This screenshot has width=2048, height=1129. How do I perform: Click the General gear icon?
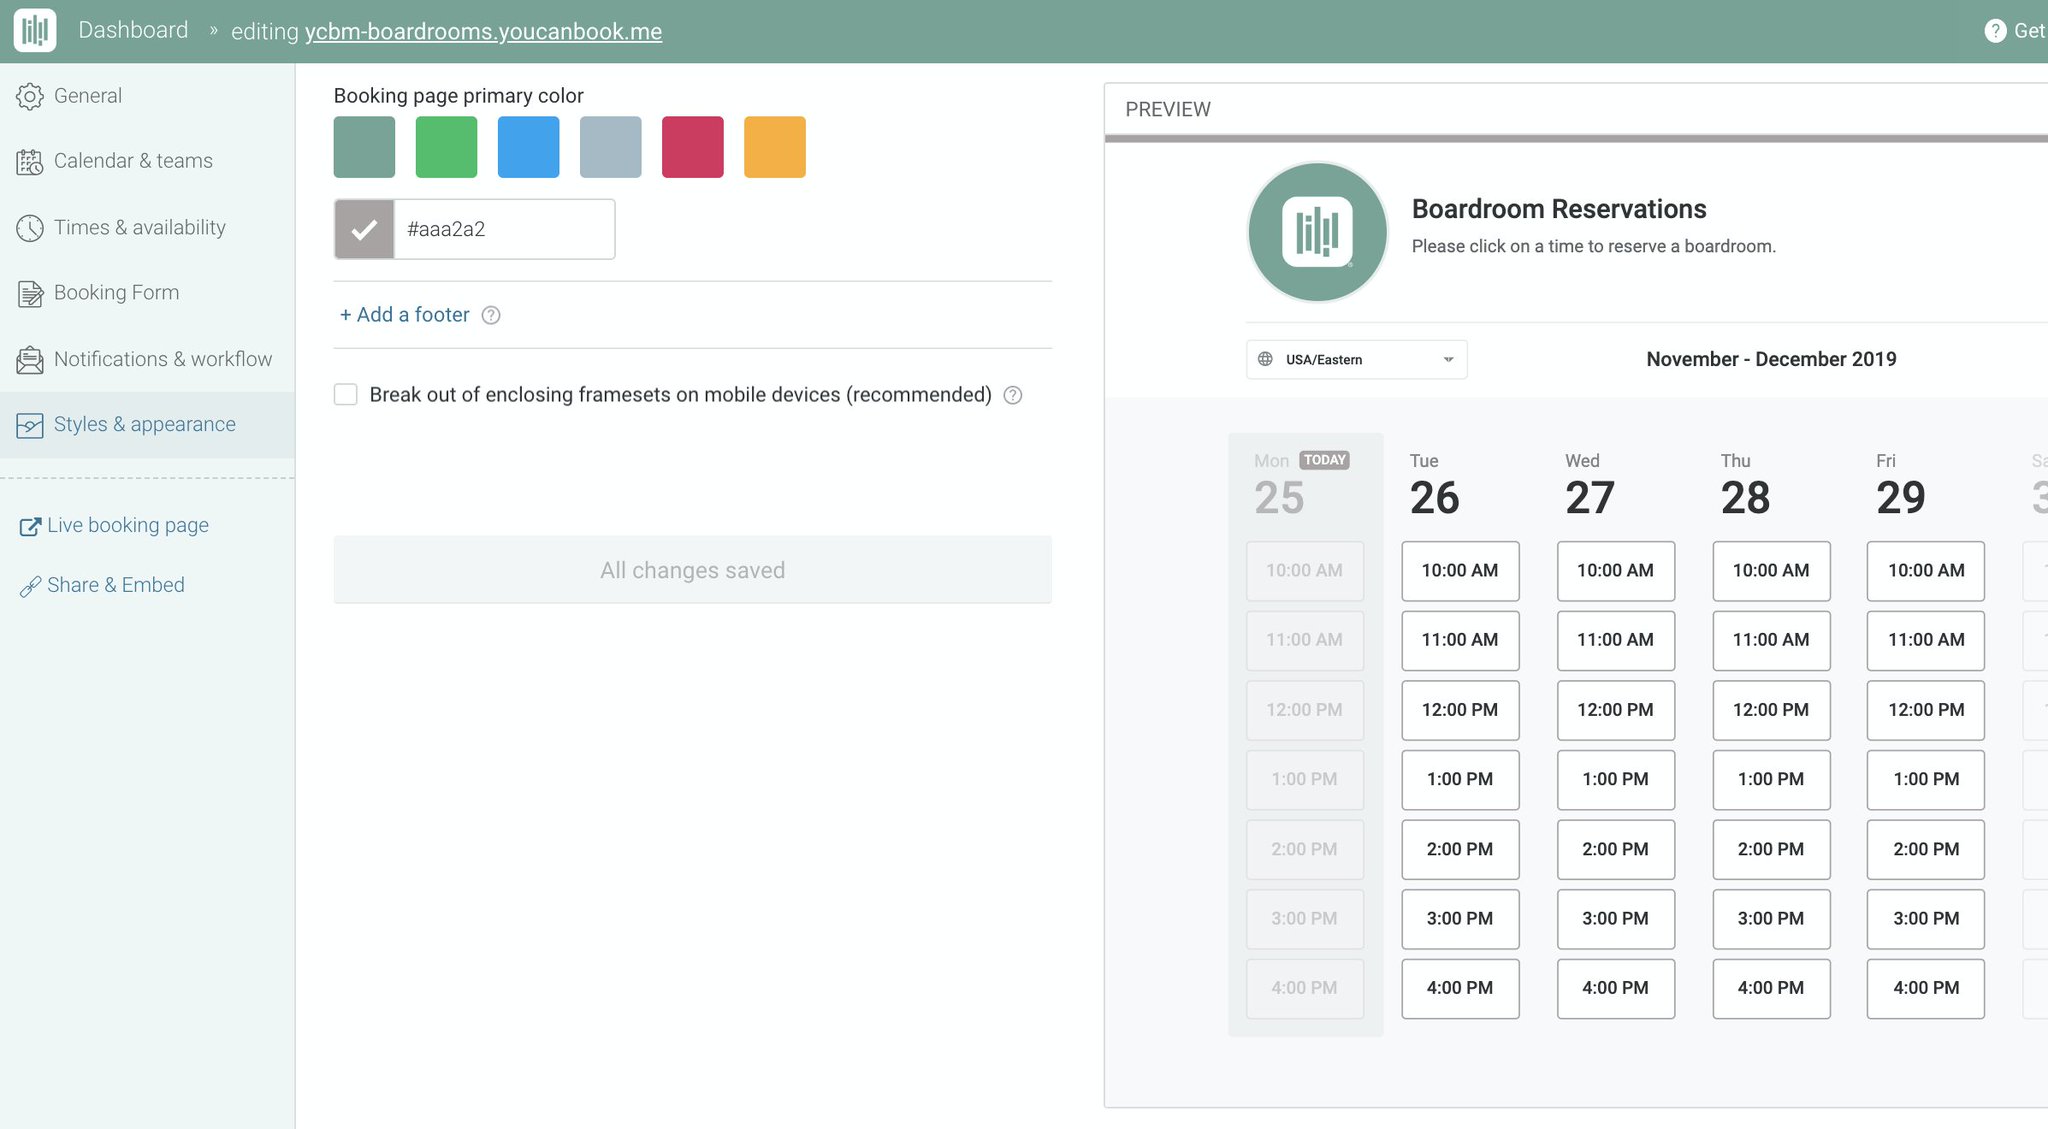[30, 96]
